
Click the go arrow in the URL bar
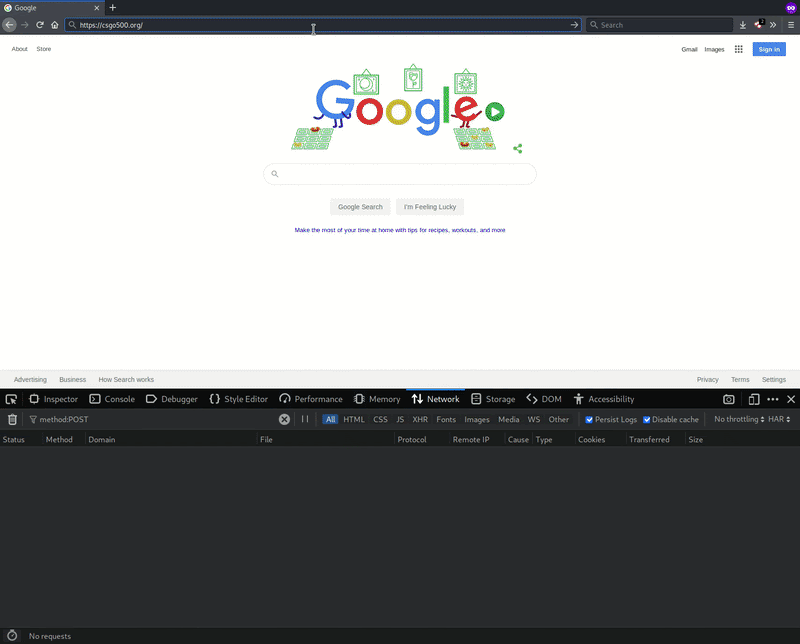tap(574, 24)
